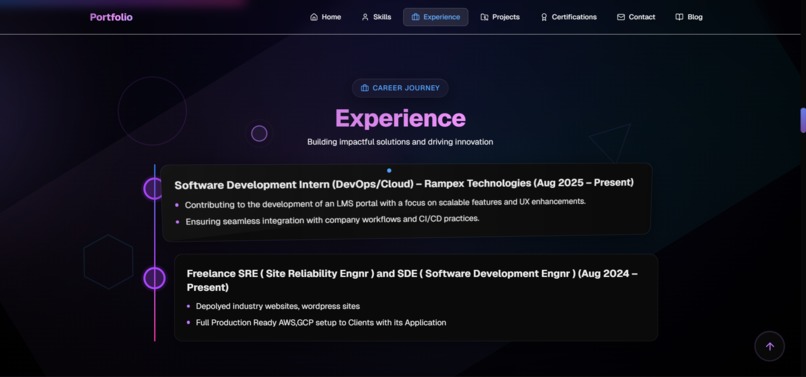Screen dimensions: 806x377
Task: Click the Projects folder icon
Action: point(484,17)
